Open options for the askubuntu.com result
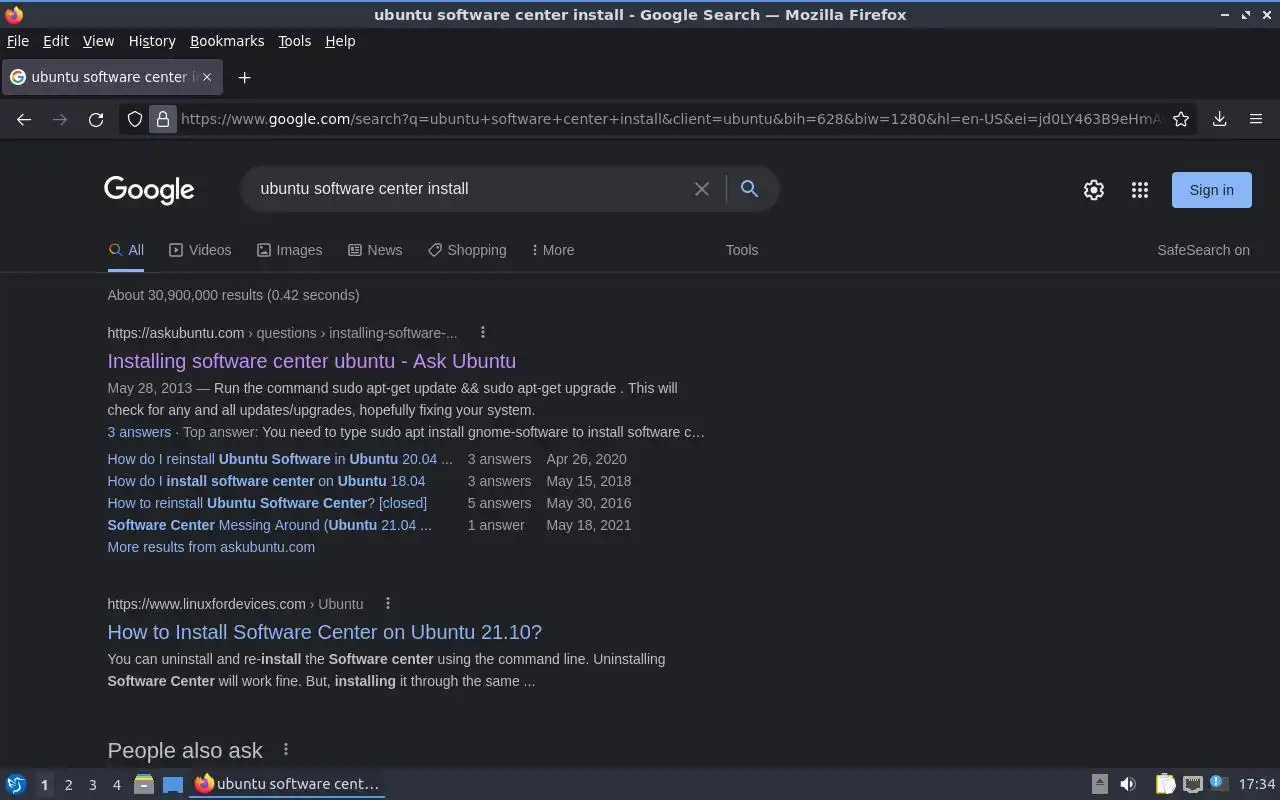This screenshot has width=1280, height=800. point(482,333)
